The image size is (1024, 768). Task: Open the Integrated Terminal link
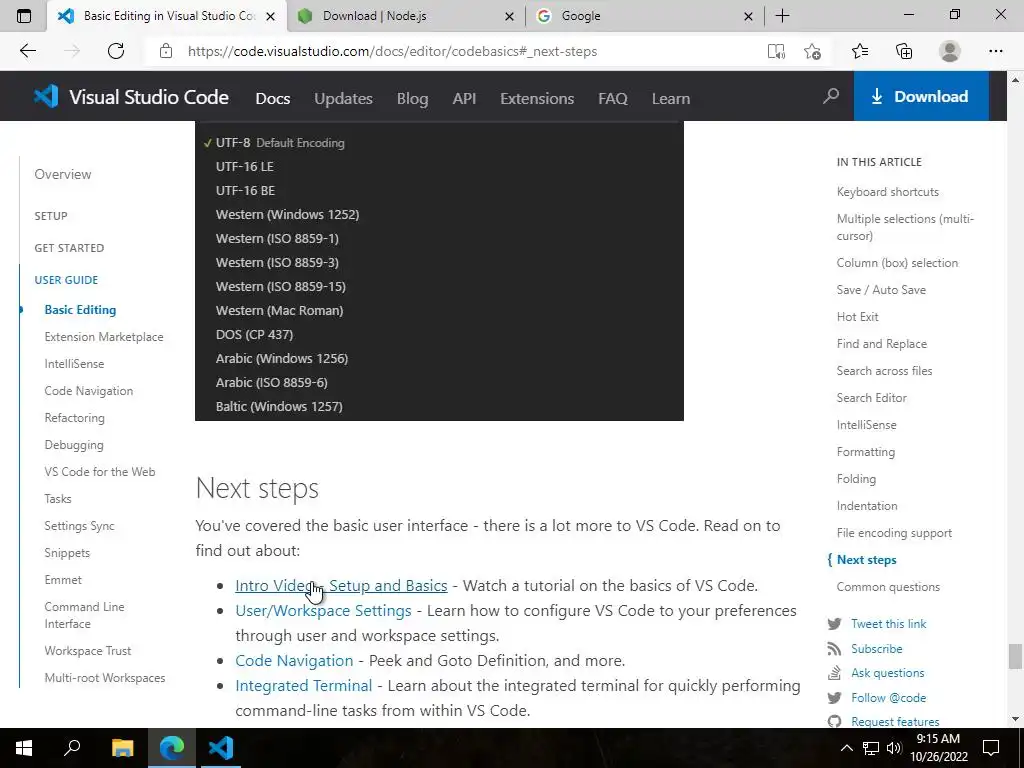pos(303,685)
